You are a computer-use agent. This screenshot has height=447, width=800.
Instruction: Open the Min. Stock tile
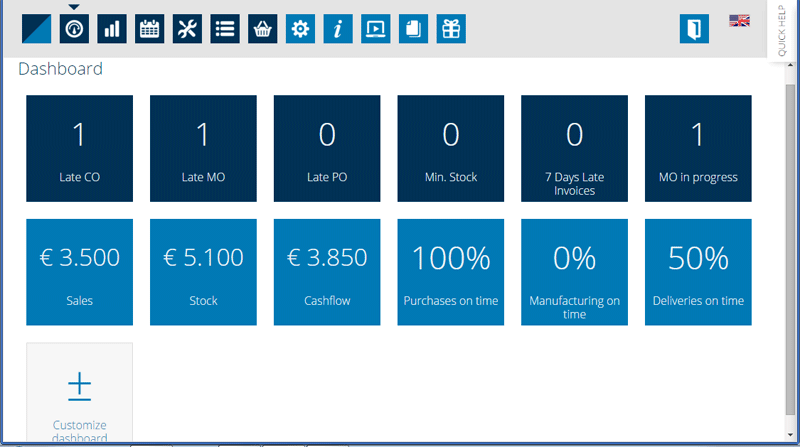pyautogui.click(x=451, y=148)
